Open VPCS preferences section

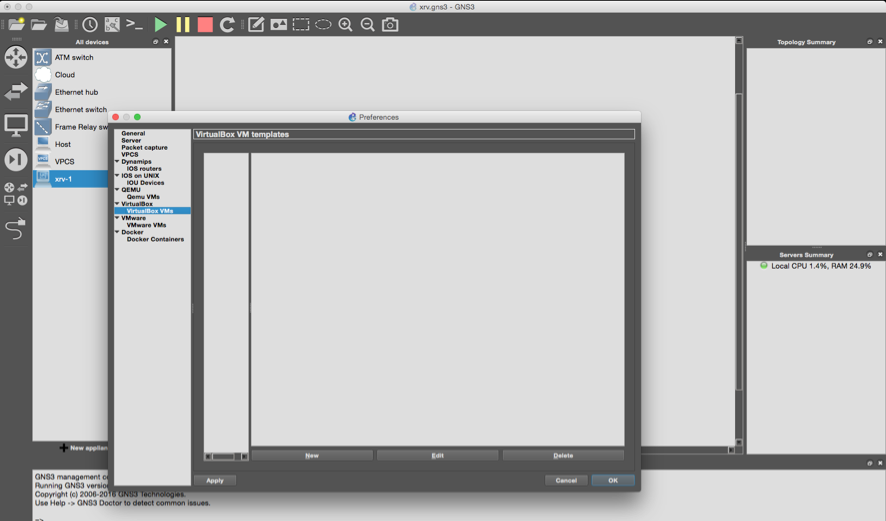[129, 154]
